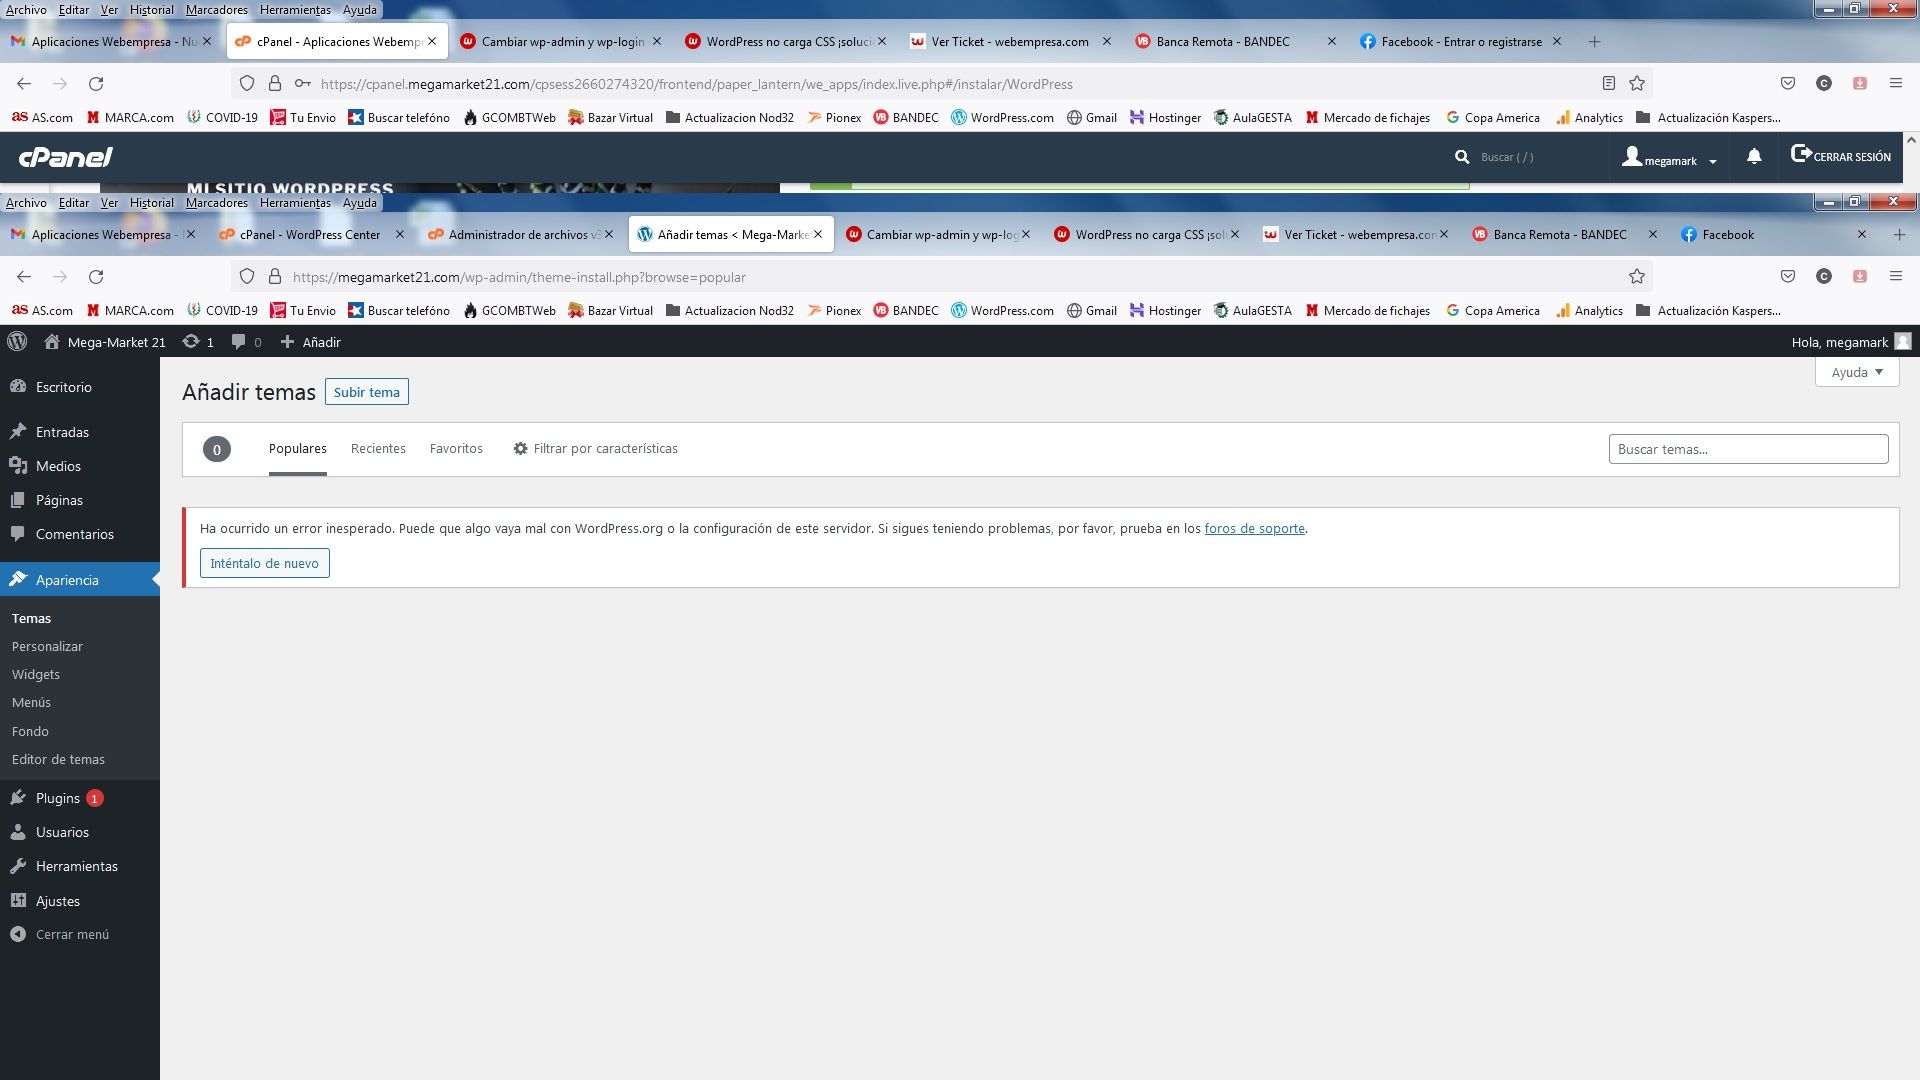Open Mega-Market 21 site home icon
This screenshot has width=1920, height=1080.
(52, 342)
